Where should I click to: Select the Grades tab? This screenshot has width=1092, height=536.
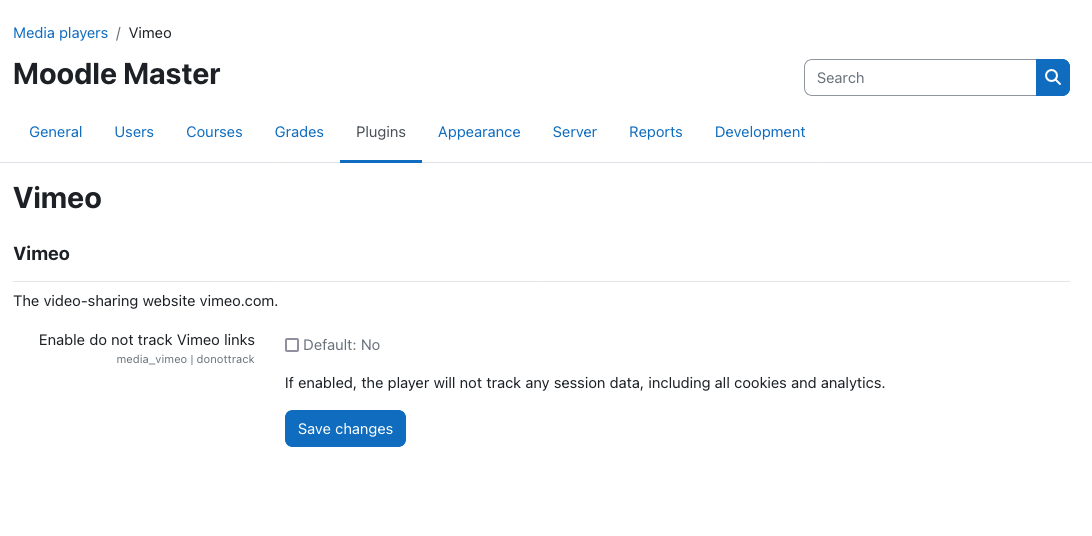[x=299, y=132]
